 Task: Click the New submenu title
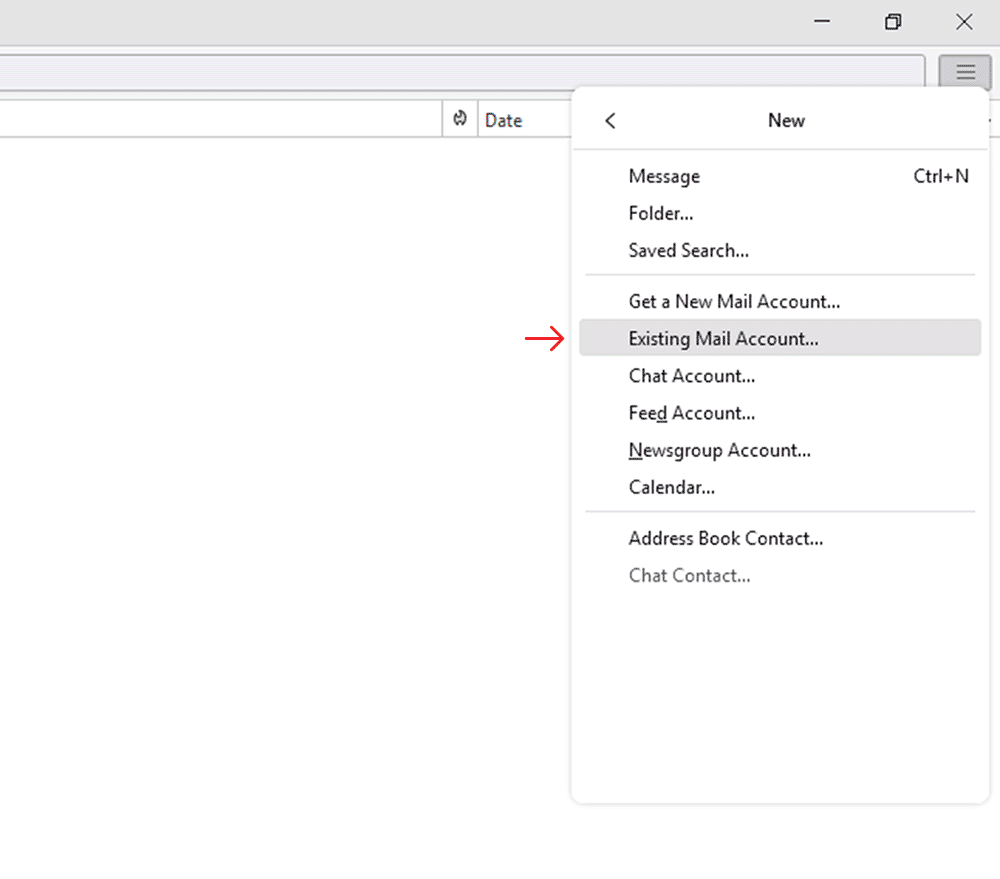(786, 120)
